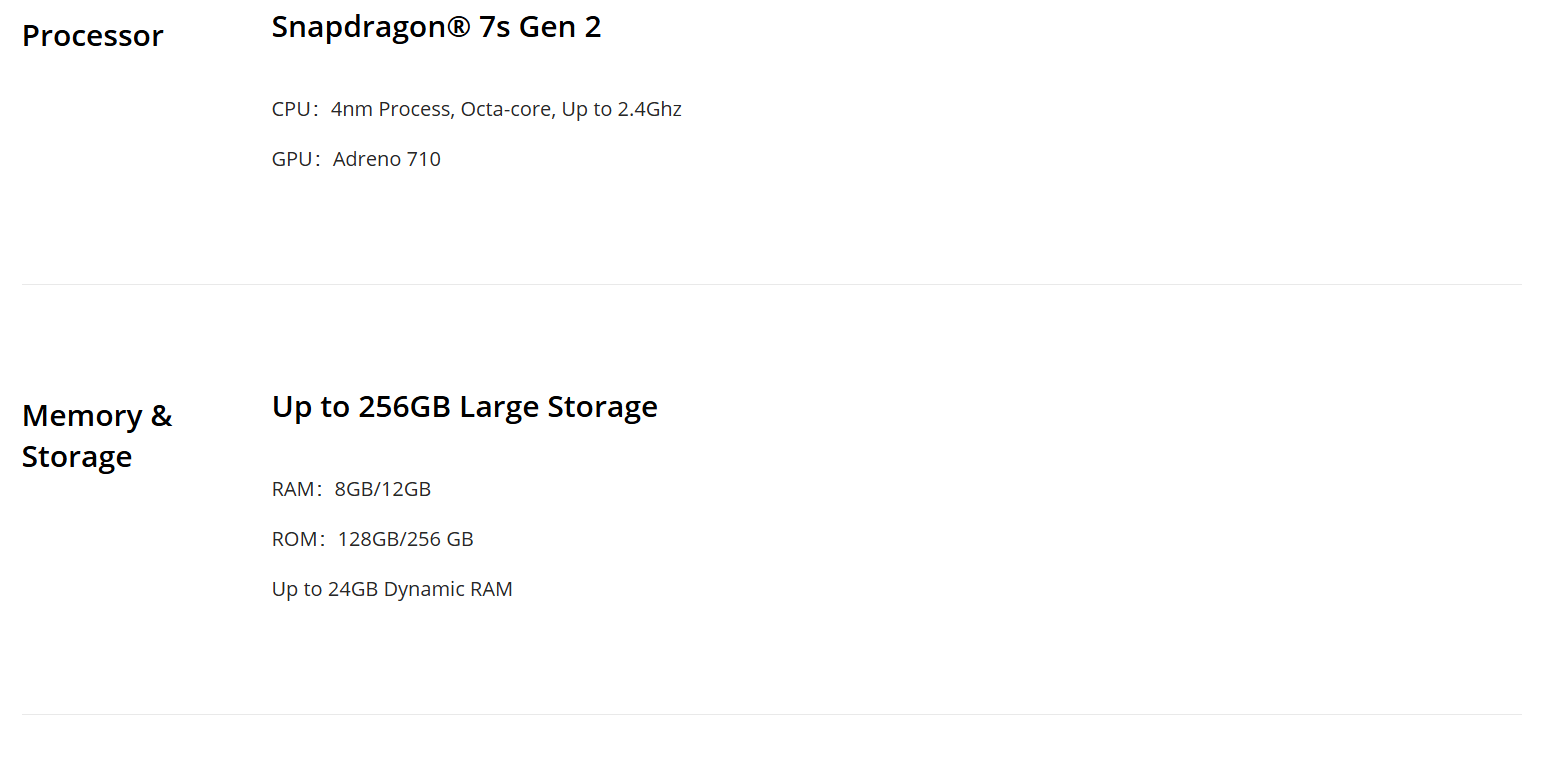Click the GPU label text
The height and width of the screenshot is (775, 1563).
(291, 159)
